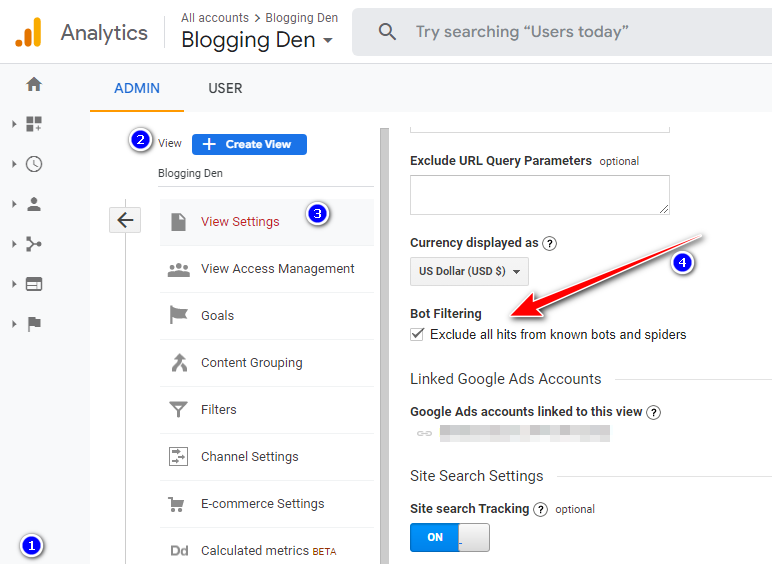Click the All accounts breadcrumb link
772x564 pixels.
point(215,18)
